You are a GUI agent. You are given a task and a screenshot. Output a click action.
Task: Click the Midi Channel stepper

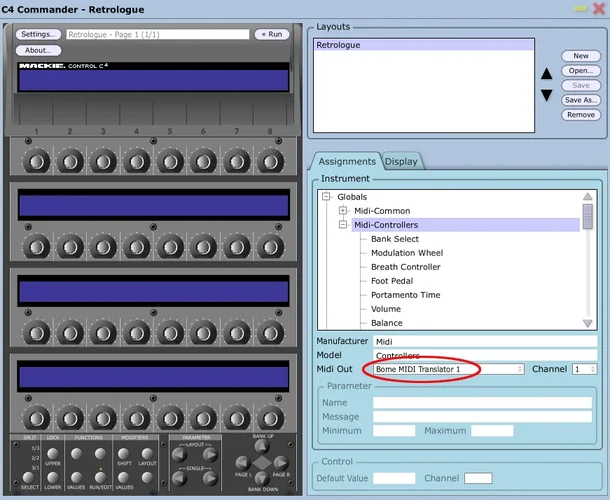point(593,369)
